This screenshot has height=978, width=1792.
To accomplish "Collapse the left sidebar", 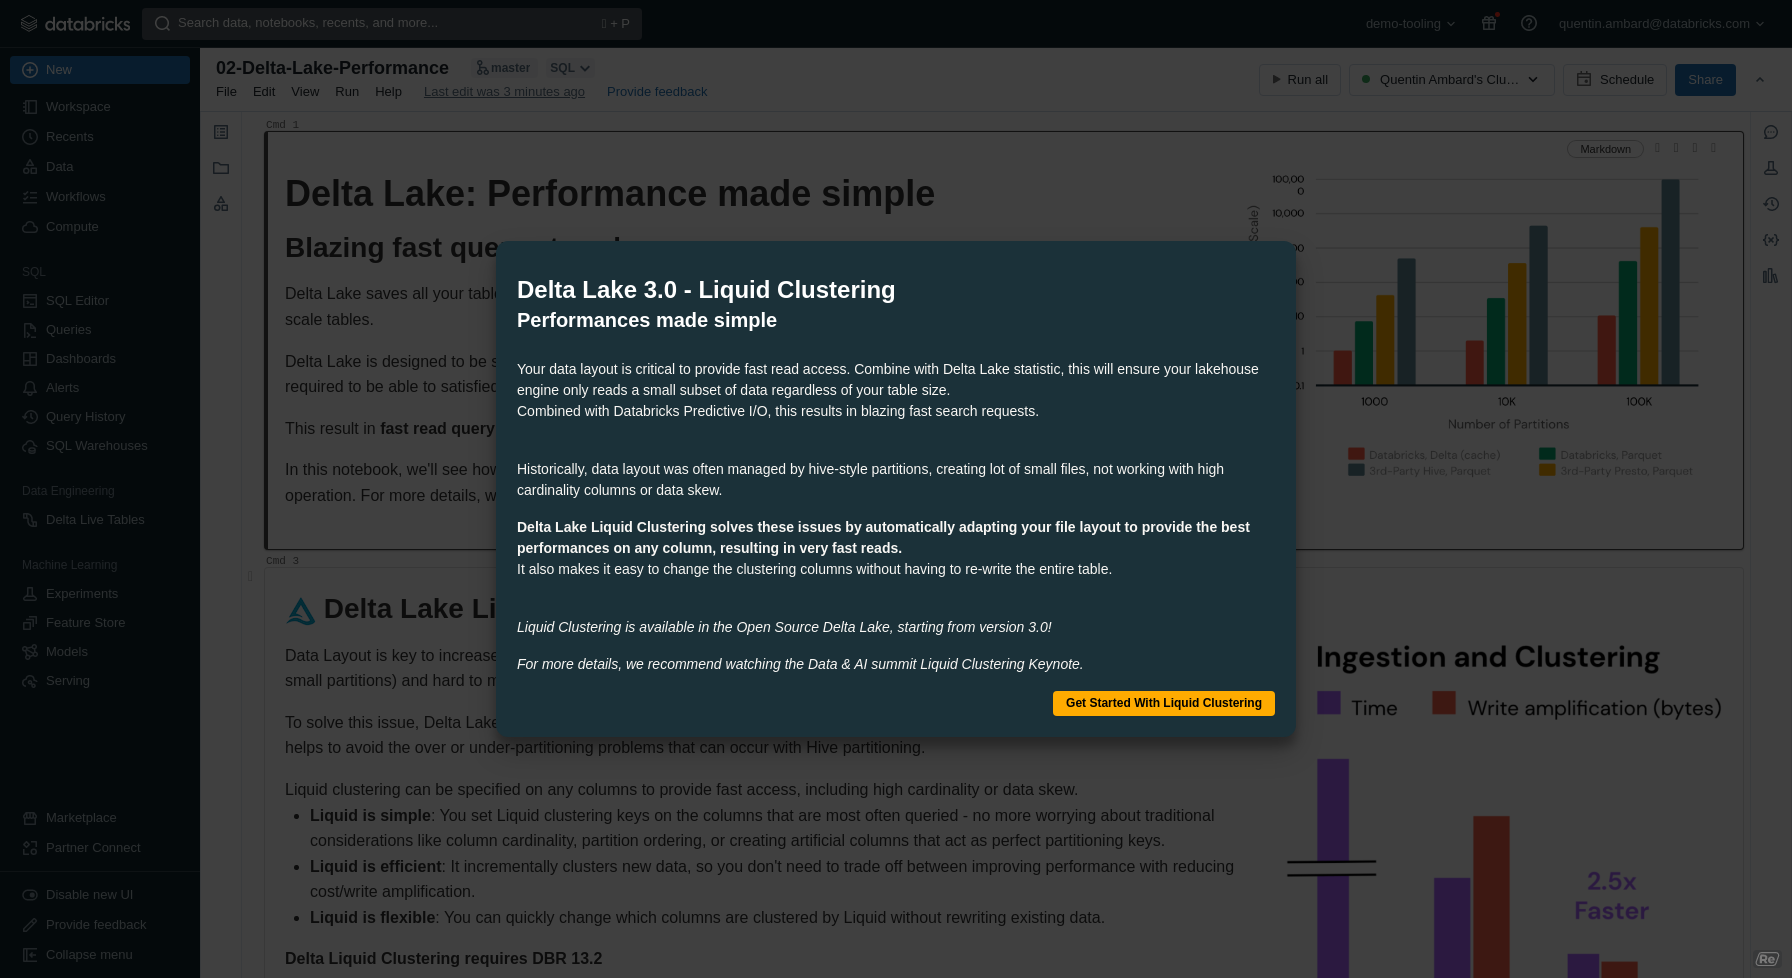I will click(x=87, y=954).
